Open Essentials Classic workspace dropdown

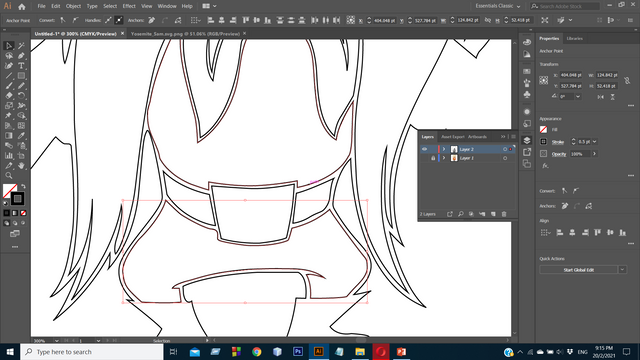pos(498,6)
